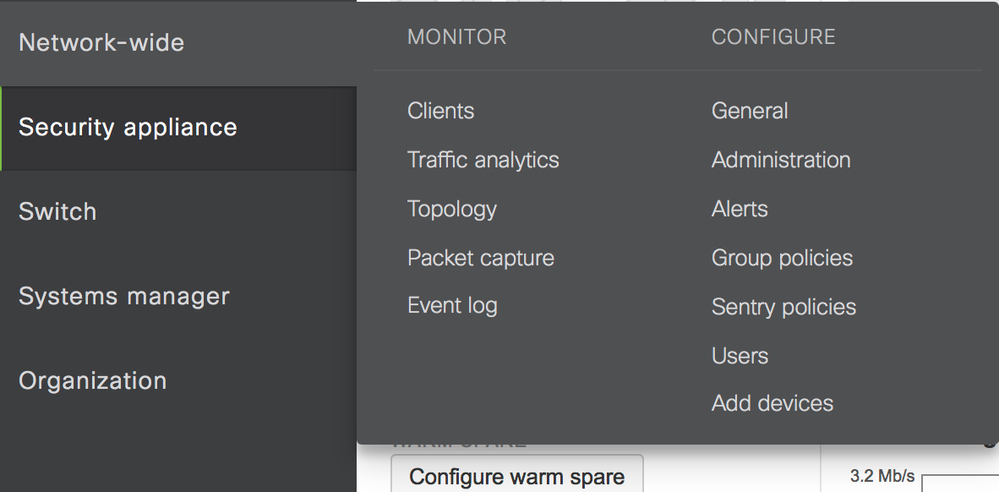
Task: Click the MONITOR column heading
Action: click(457, 37)
